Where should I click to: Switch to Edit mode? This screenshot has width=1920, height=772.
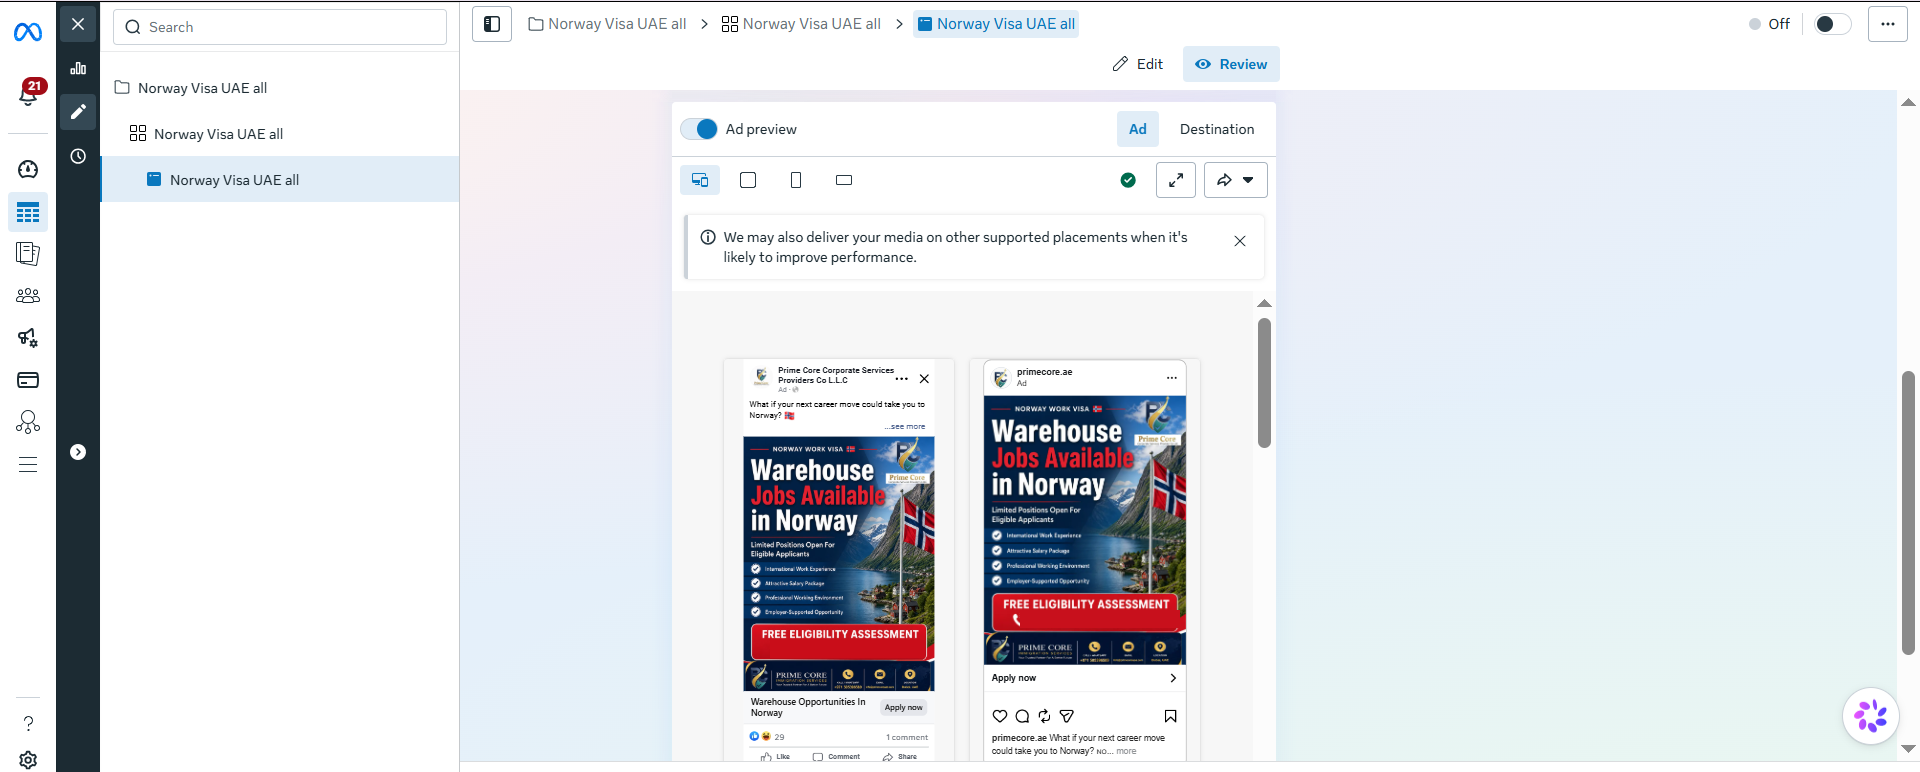(x=1138, y=64)
